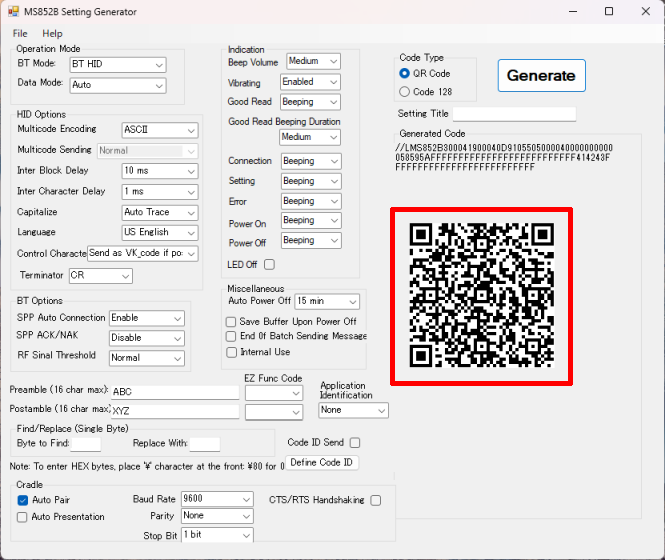Open the File menu

[x=20, y=33]
